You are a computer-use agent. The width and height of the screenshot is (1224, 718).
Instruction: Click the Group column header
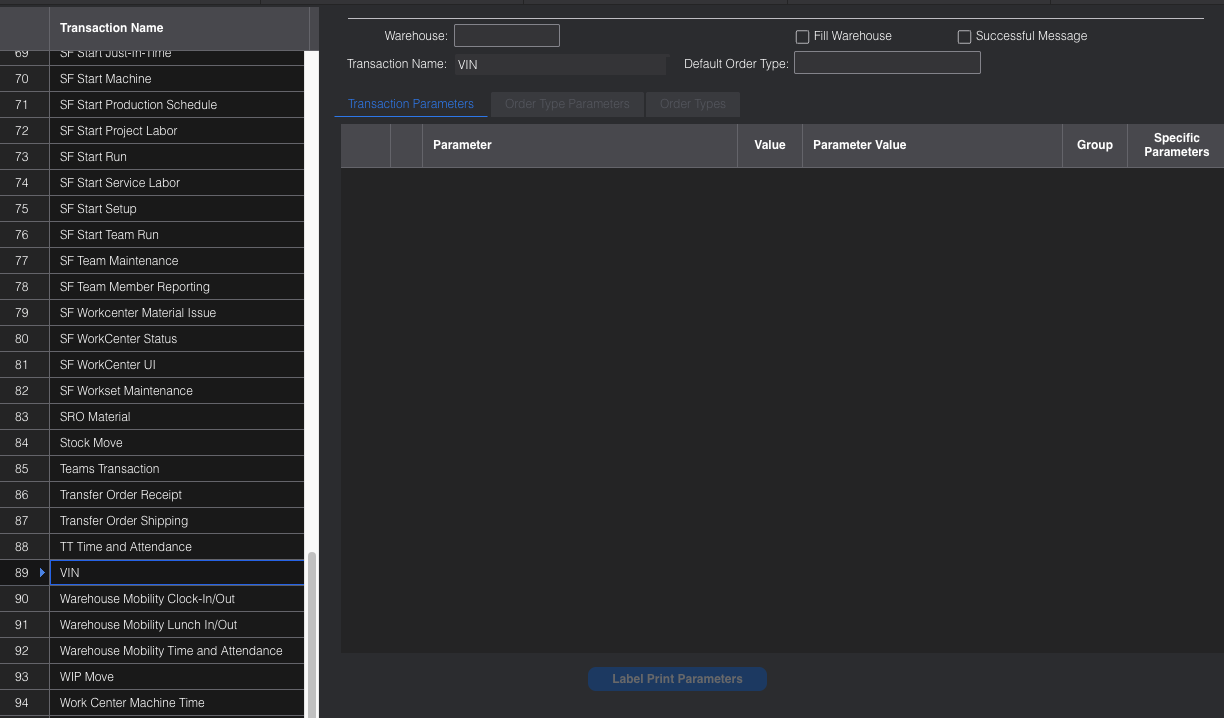1095,145
